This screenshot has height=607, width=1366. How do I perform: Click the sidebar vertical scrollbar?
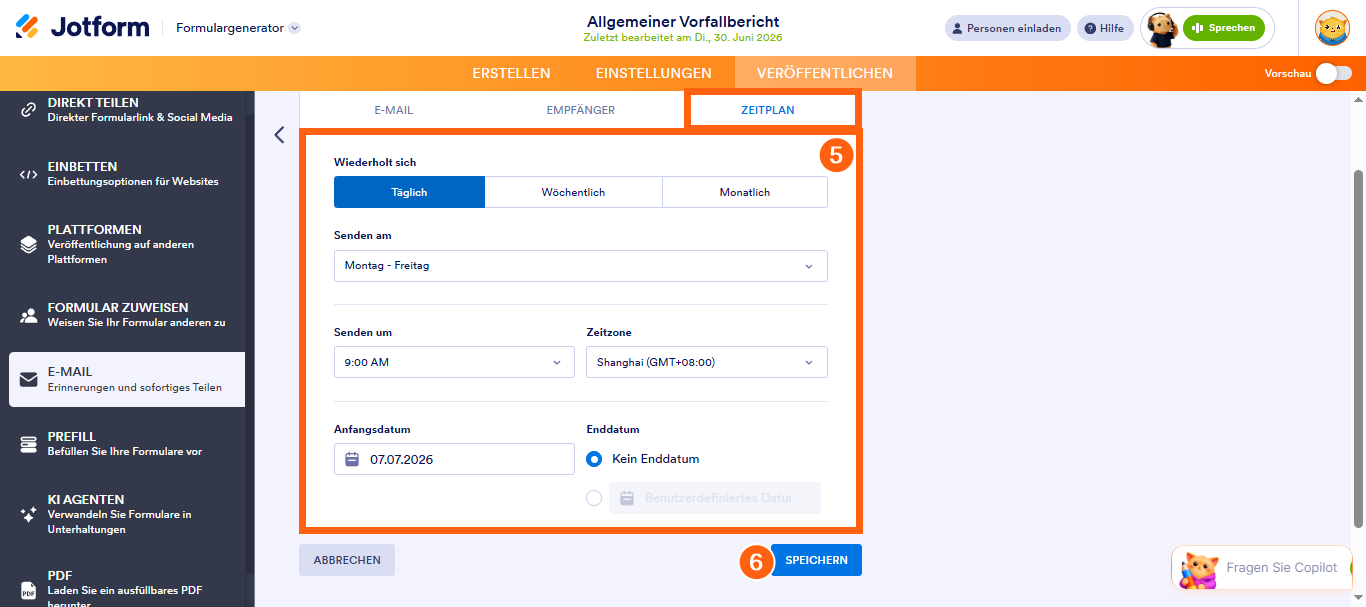tap(250, 345)
